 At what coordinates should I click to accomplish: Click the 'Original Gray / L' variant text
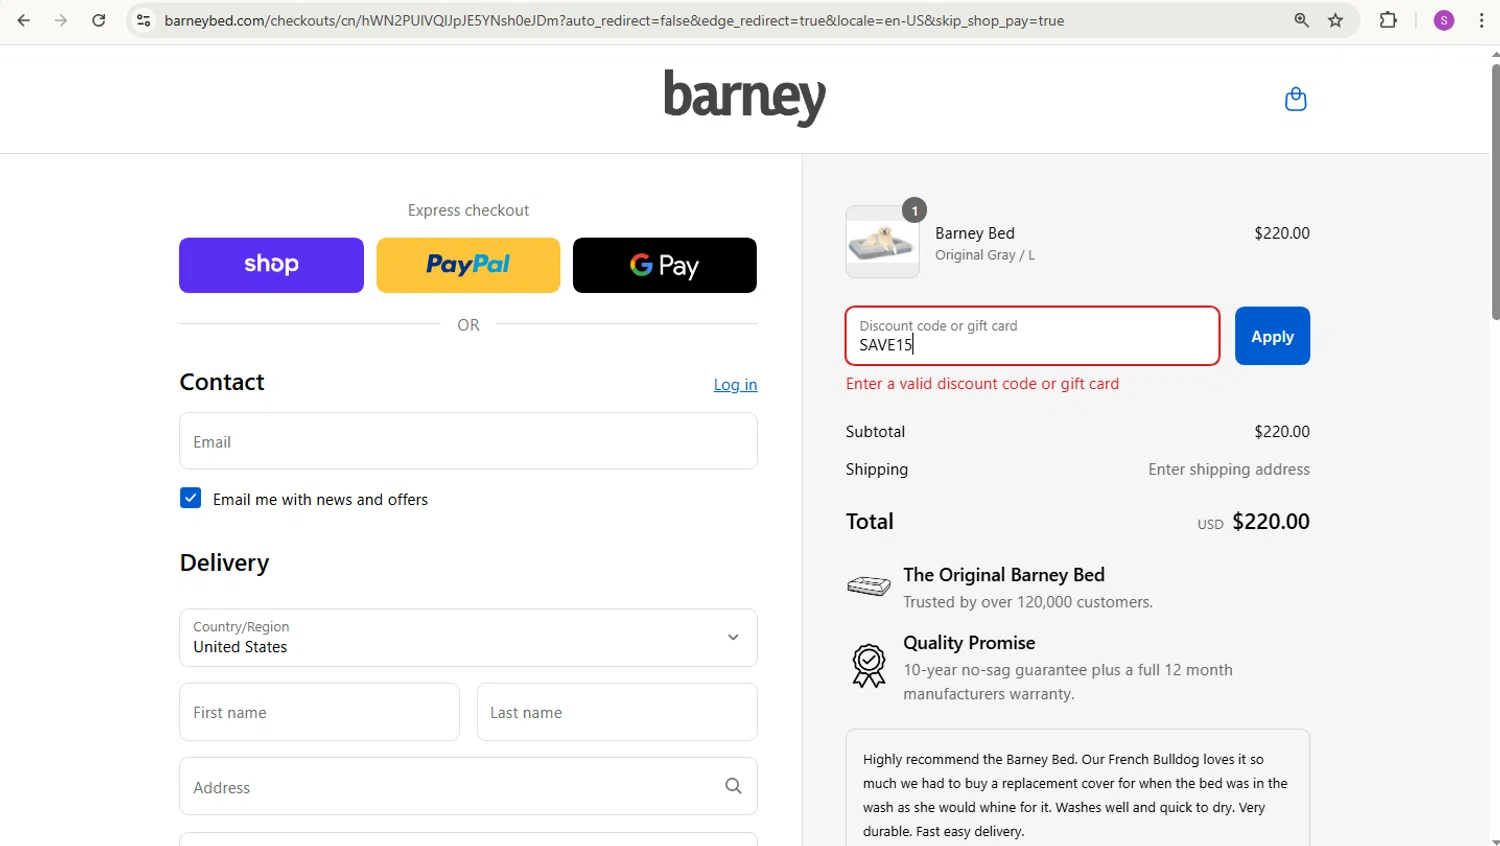(x=985, y=255)
